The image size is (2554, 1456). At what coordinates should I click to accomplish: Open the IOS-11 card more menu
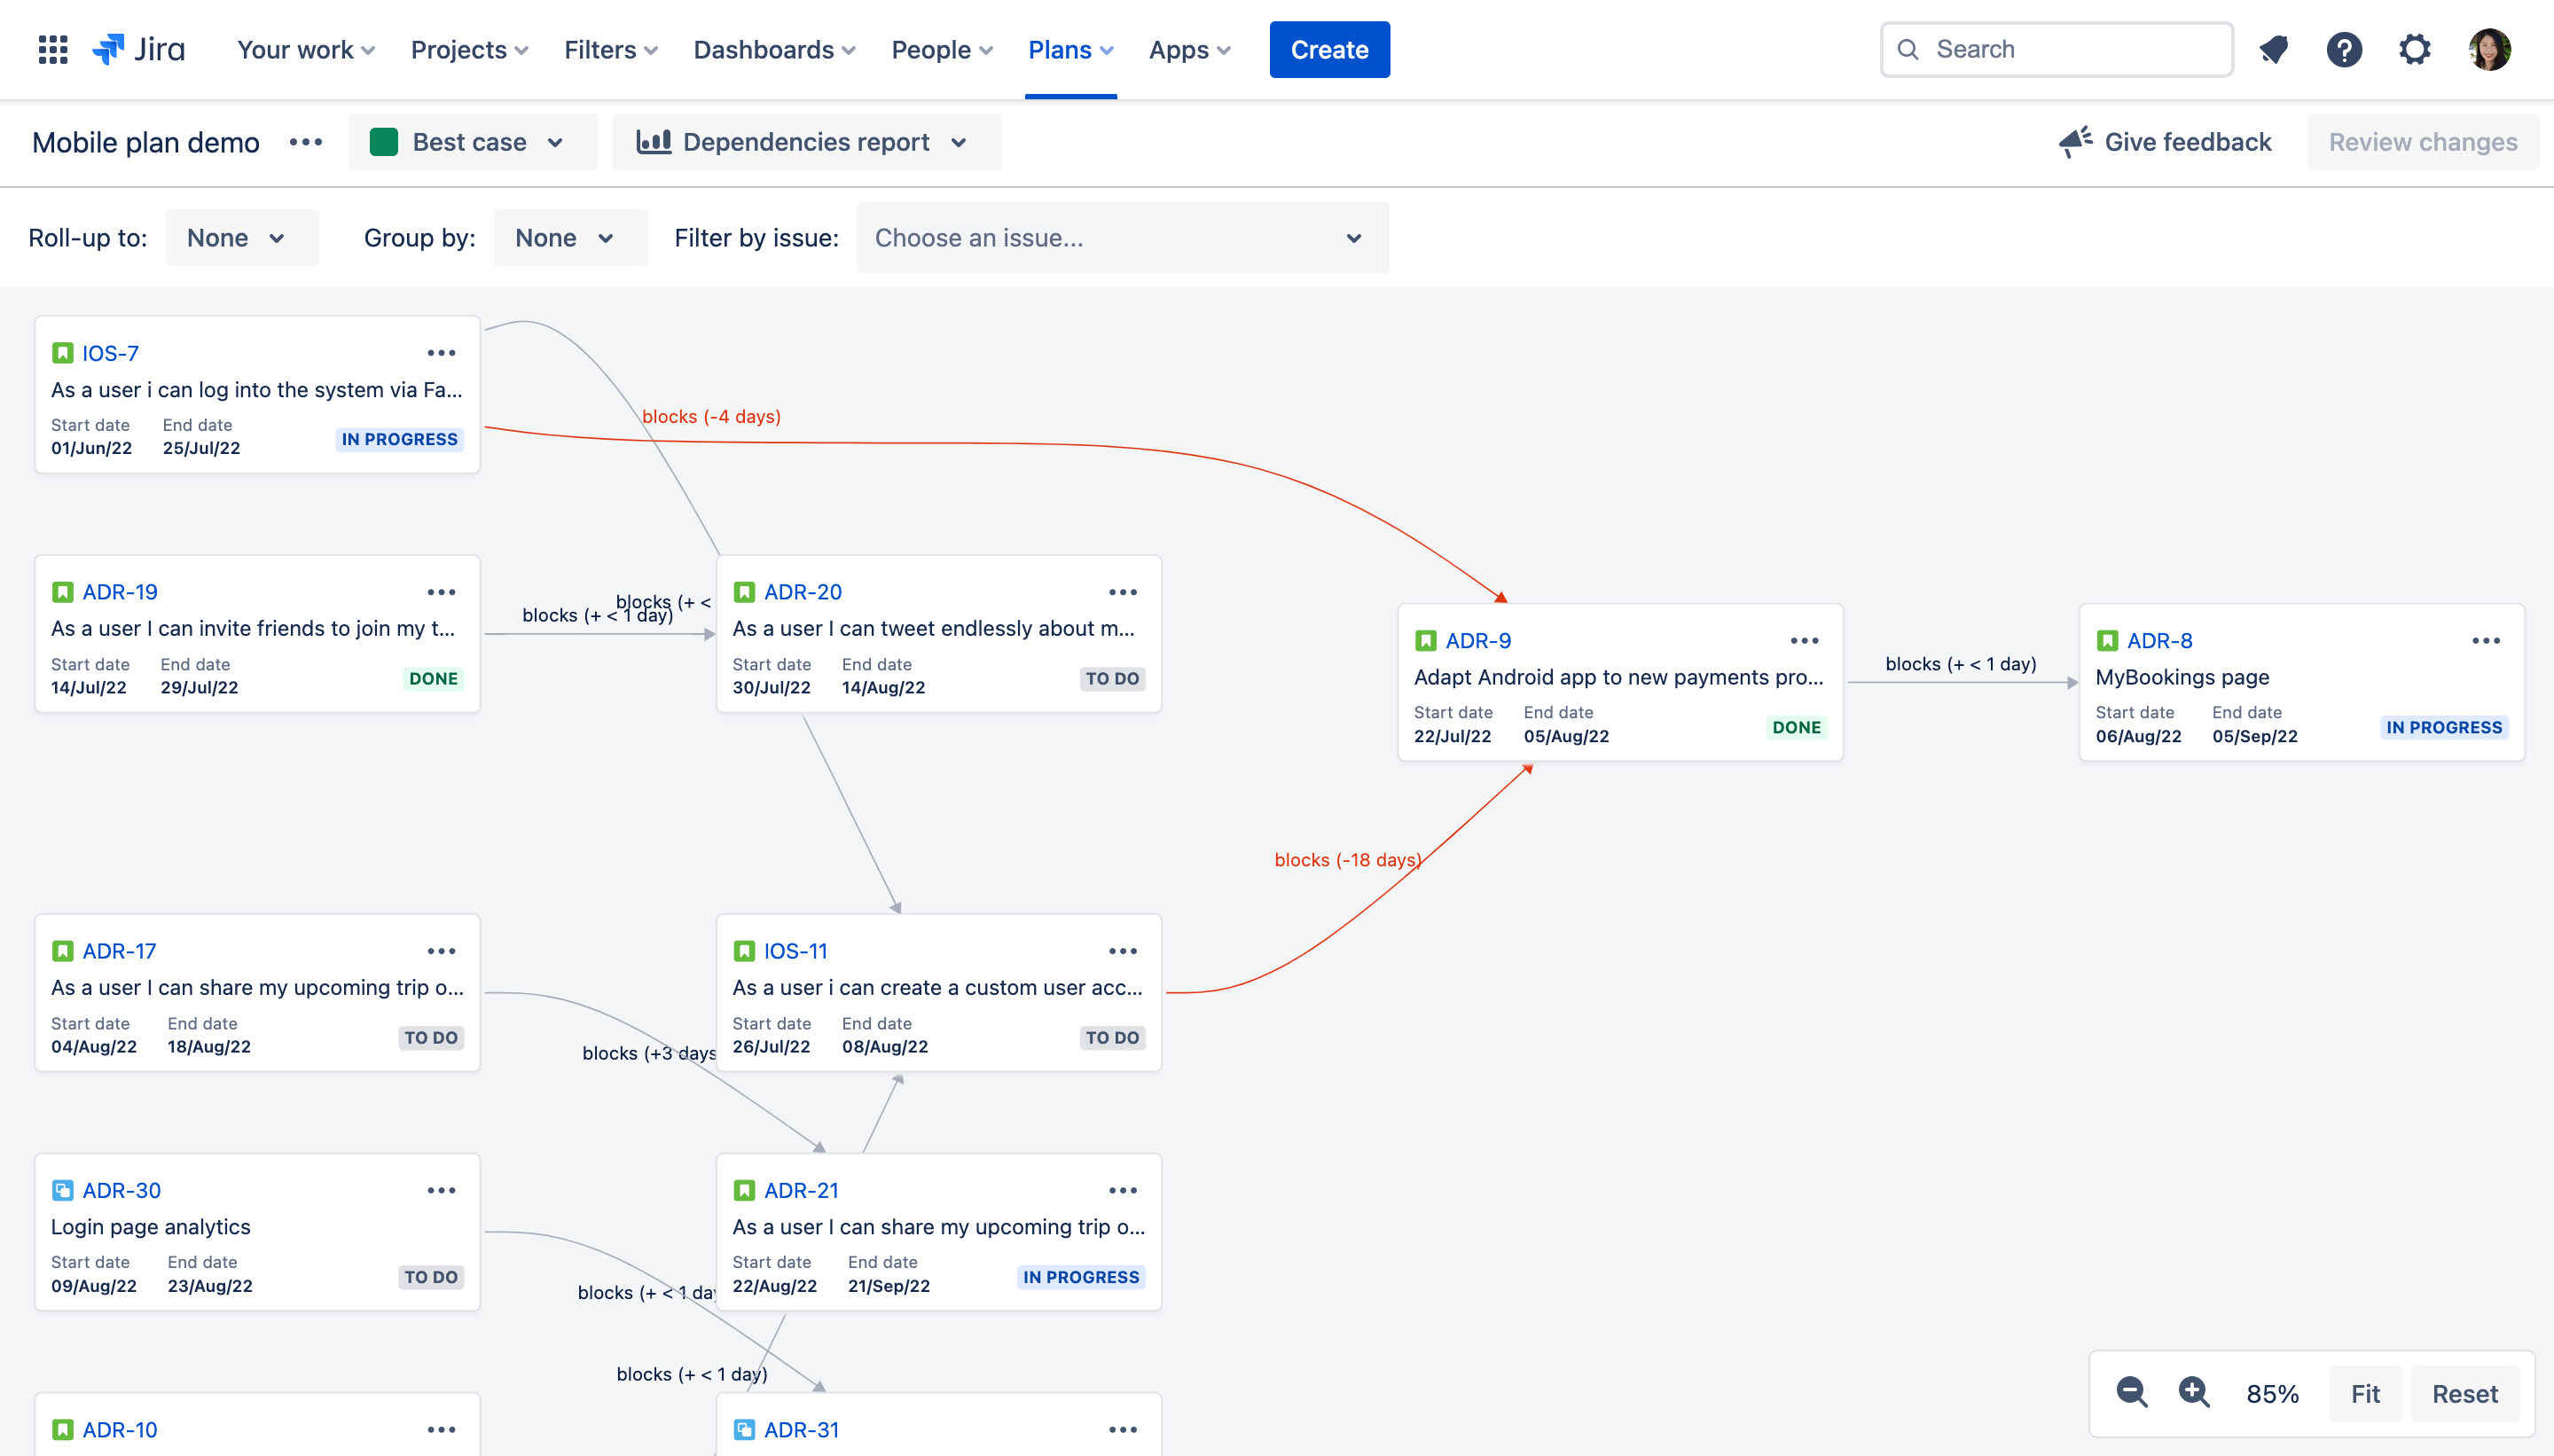(x=1123, y=951)
